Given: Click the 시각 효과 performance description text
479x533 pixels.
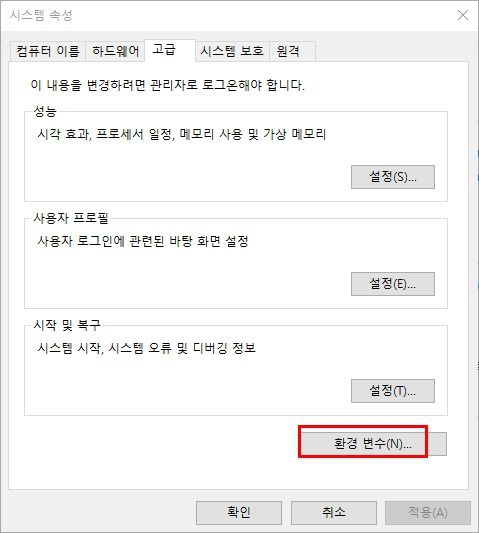Looking at the screenshot, I should [182, 134].
